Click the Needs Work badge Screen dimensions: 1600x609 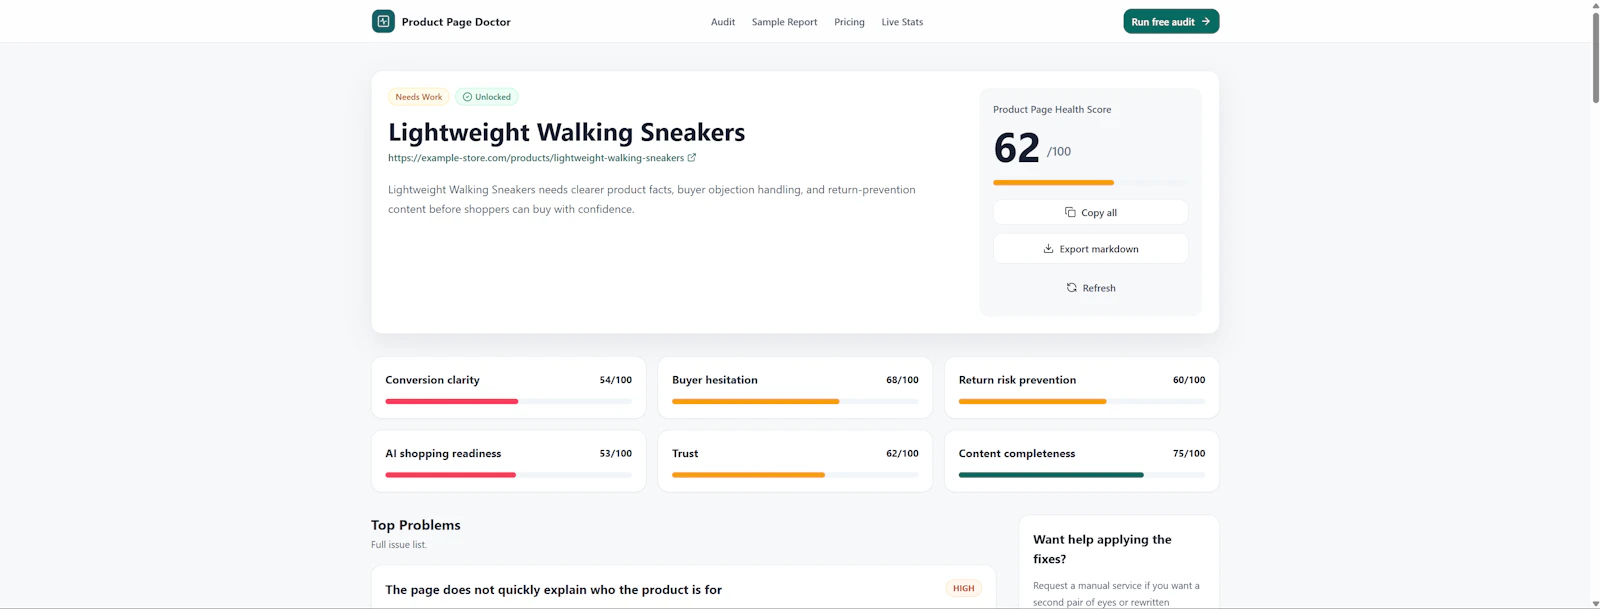(x=418, y=97)
